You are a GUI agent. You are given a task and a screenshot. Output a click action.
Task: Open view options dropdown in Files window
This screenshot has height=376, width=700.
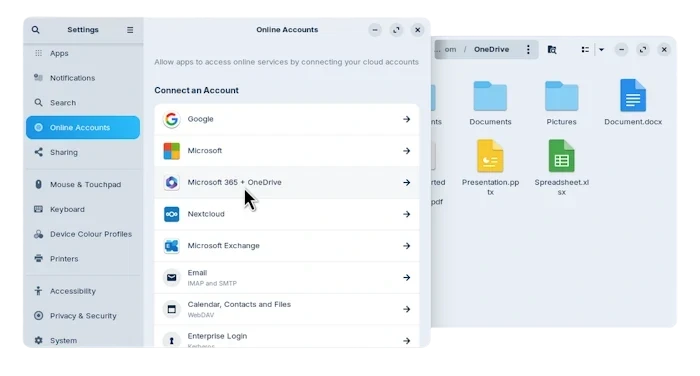[x=601, y=50]
